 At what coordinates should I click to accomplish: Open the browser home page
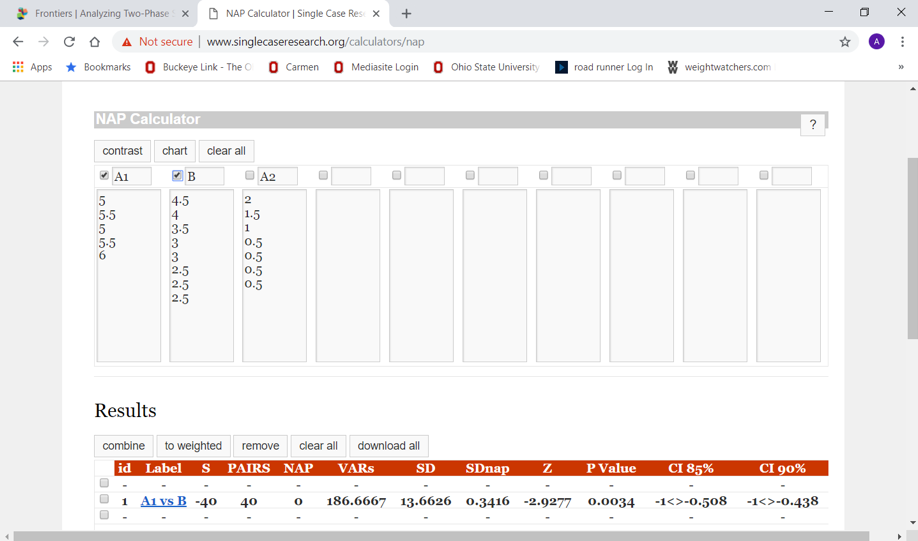tap(95, 42)
